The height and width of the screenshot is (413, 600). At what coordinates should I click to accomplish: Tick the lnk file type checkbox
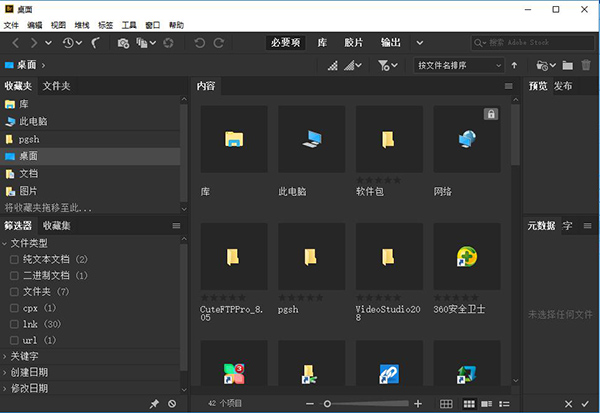point(14,324)
